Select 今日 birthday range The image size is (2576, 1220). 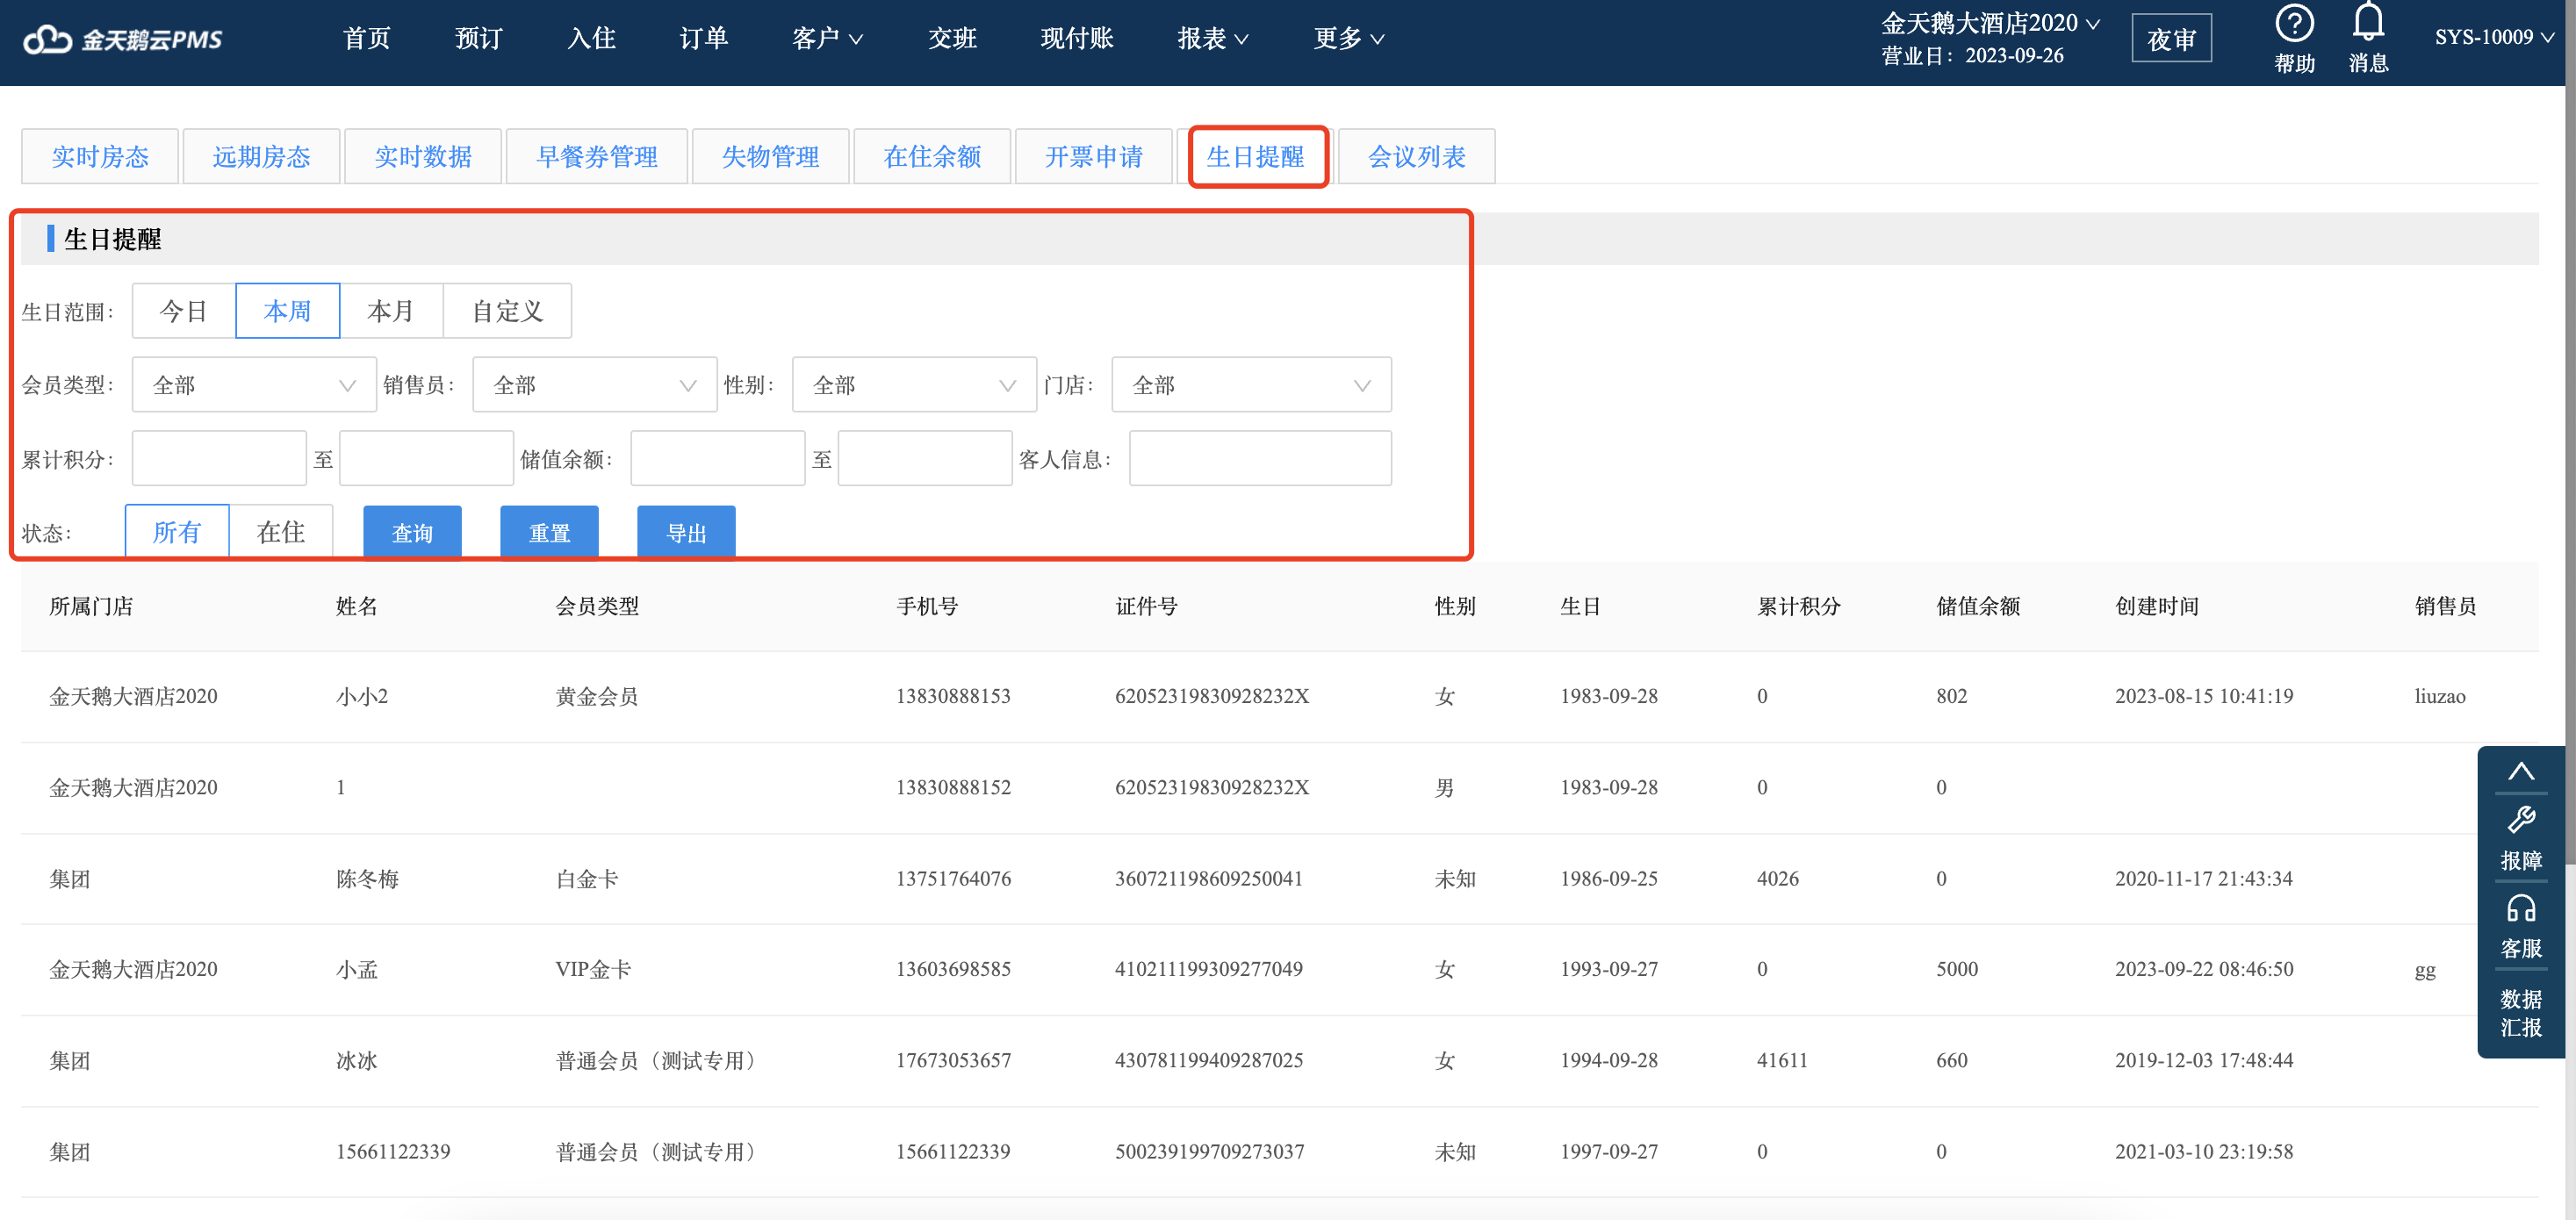click(183, 311)
